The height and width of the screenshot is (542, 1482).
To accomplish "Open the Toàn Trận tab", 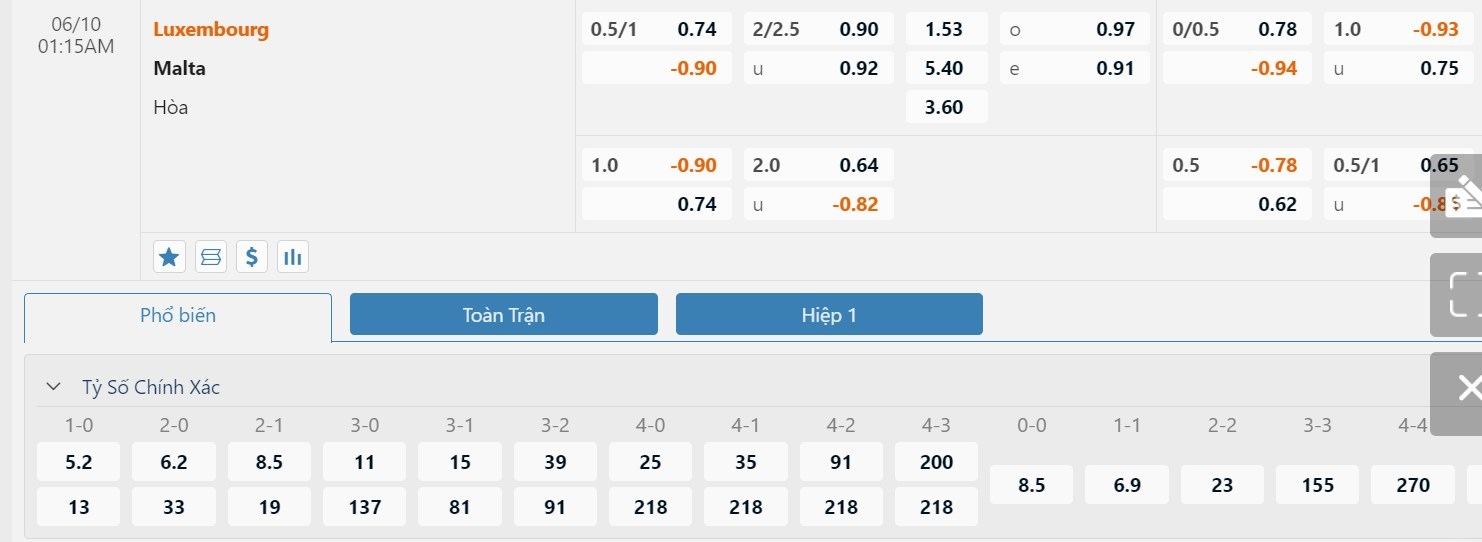I will 504,314.
